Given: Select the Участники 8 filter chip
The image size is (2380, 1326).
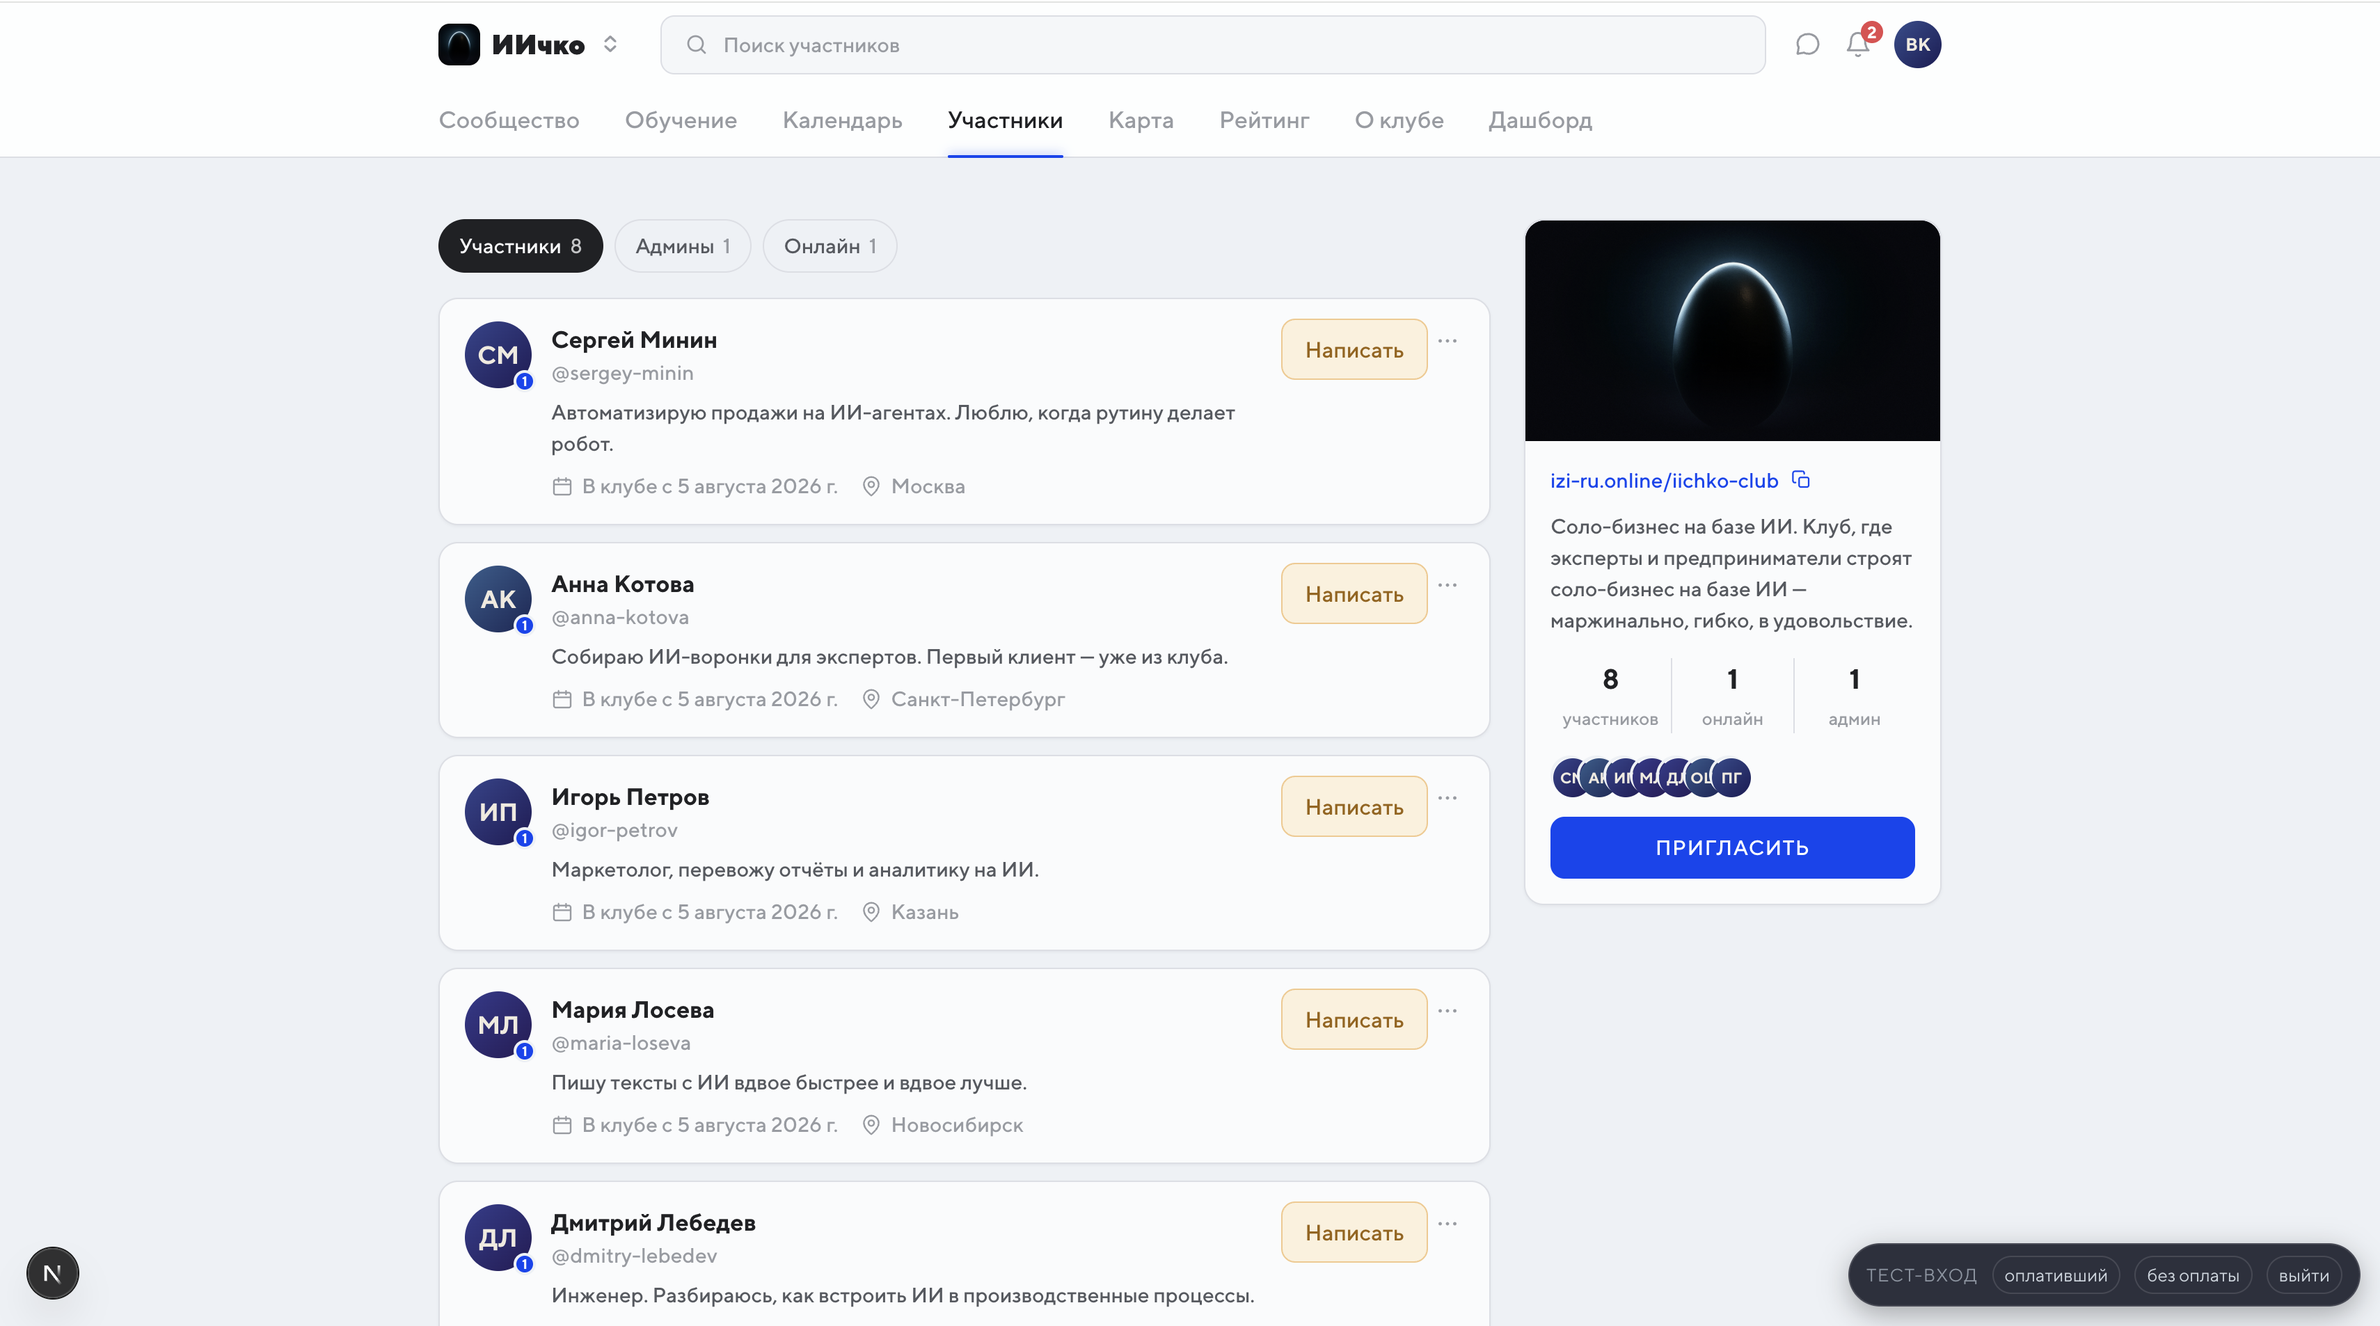Looking at the screenshot, I should click(520, 246).
